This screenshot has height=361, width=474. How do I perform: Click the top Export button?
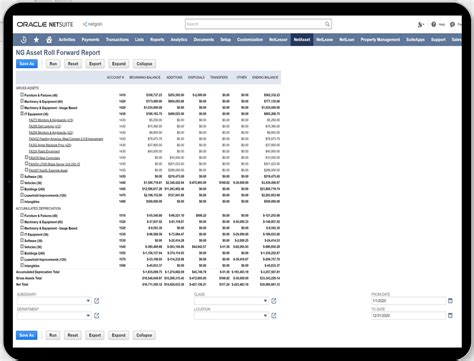(x=95, y=64)
